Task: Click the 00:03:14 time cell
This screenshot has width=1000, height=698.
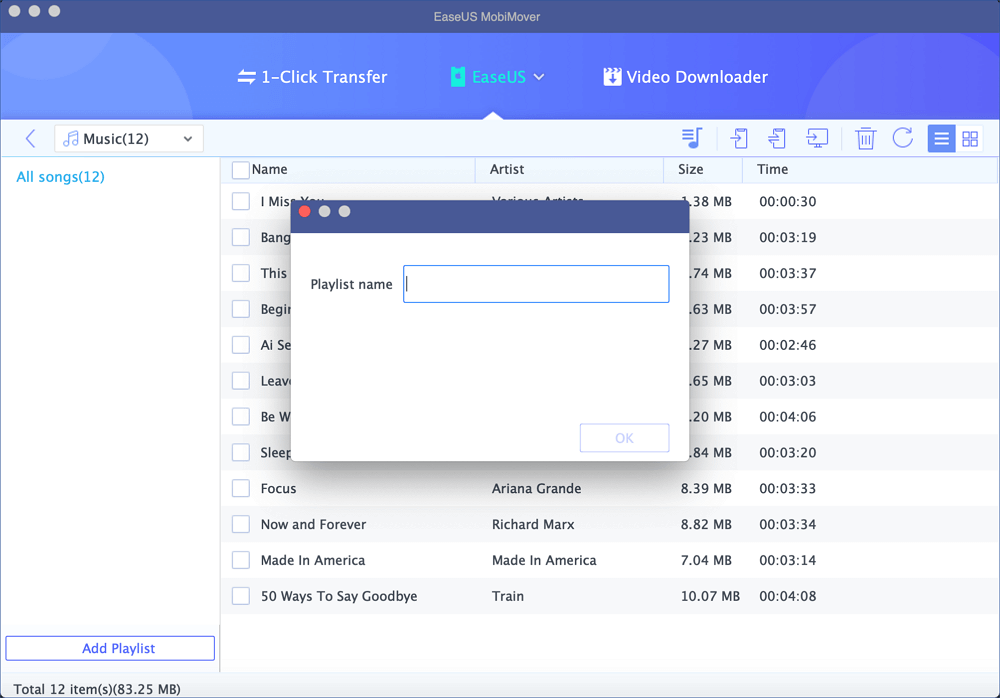Action: 788,560
